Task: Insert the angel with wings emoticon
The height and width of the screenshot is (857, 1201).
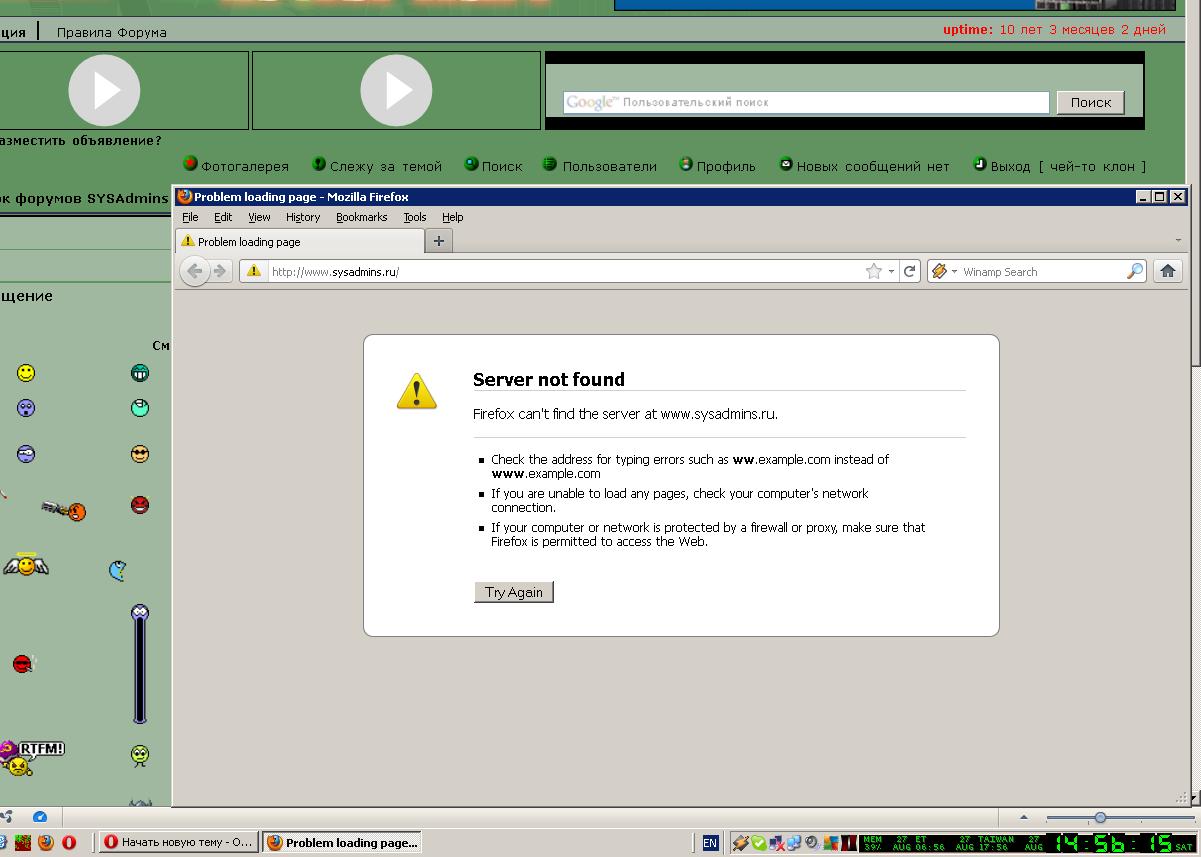Action: (x=25, y=566)
